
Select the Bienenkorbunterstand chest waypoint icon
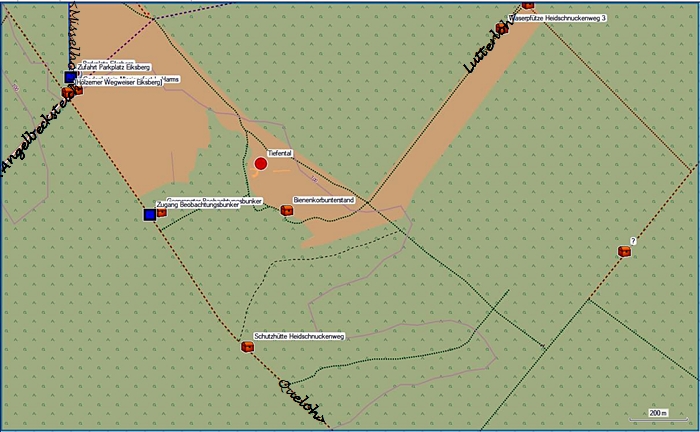287,210
